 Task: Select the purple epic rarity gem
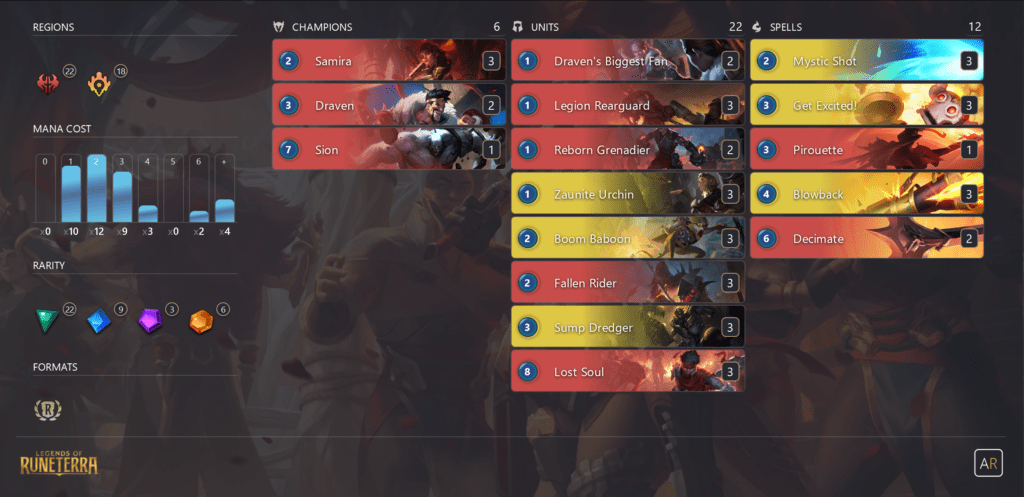point(150,321)
